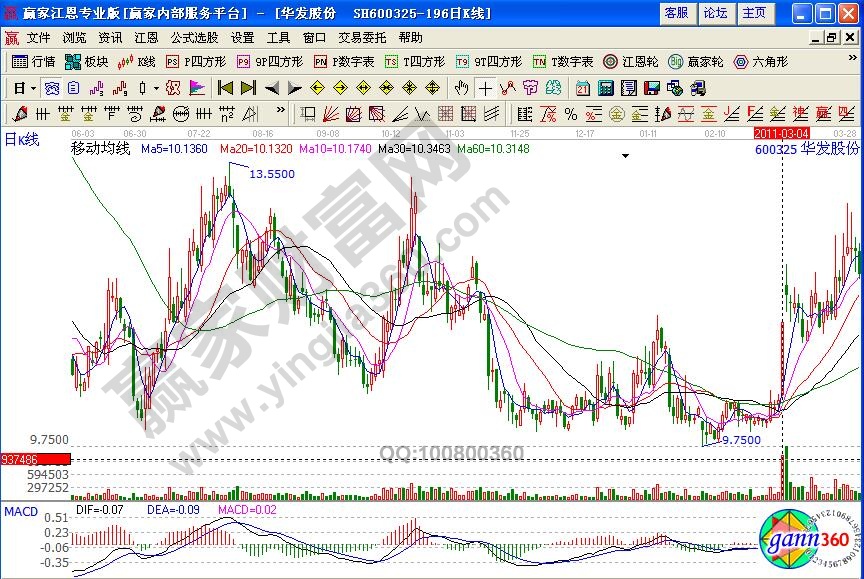Screen dimensions: 864x579
Task: Toggle the crosshair cursor button
Action: pyautogui.click(x=485, y=88)
